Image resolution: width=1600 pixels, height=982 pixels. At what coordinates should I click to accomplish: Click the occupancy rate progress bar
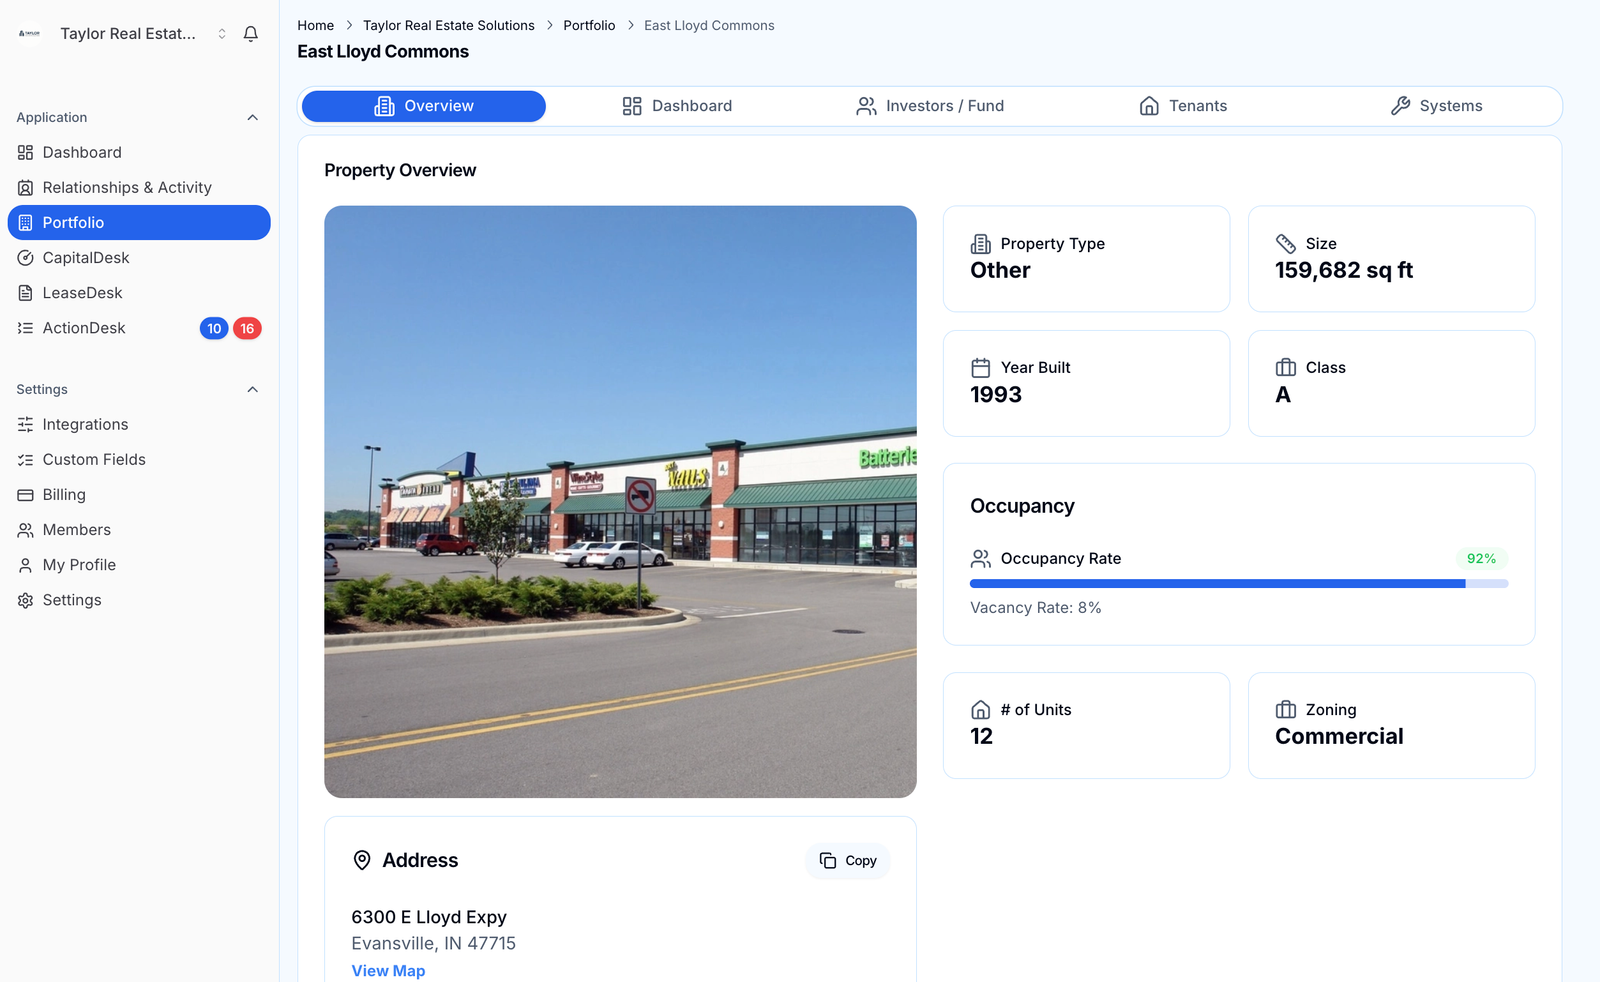[x=1238, y=584]
